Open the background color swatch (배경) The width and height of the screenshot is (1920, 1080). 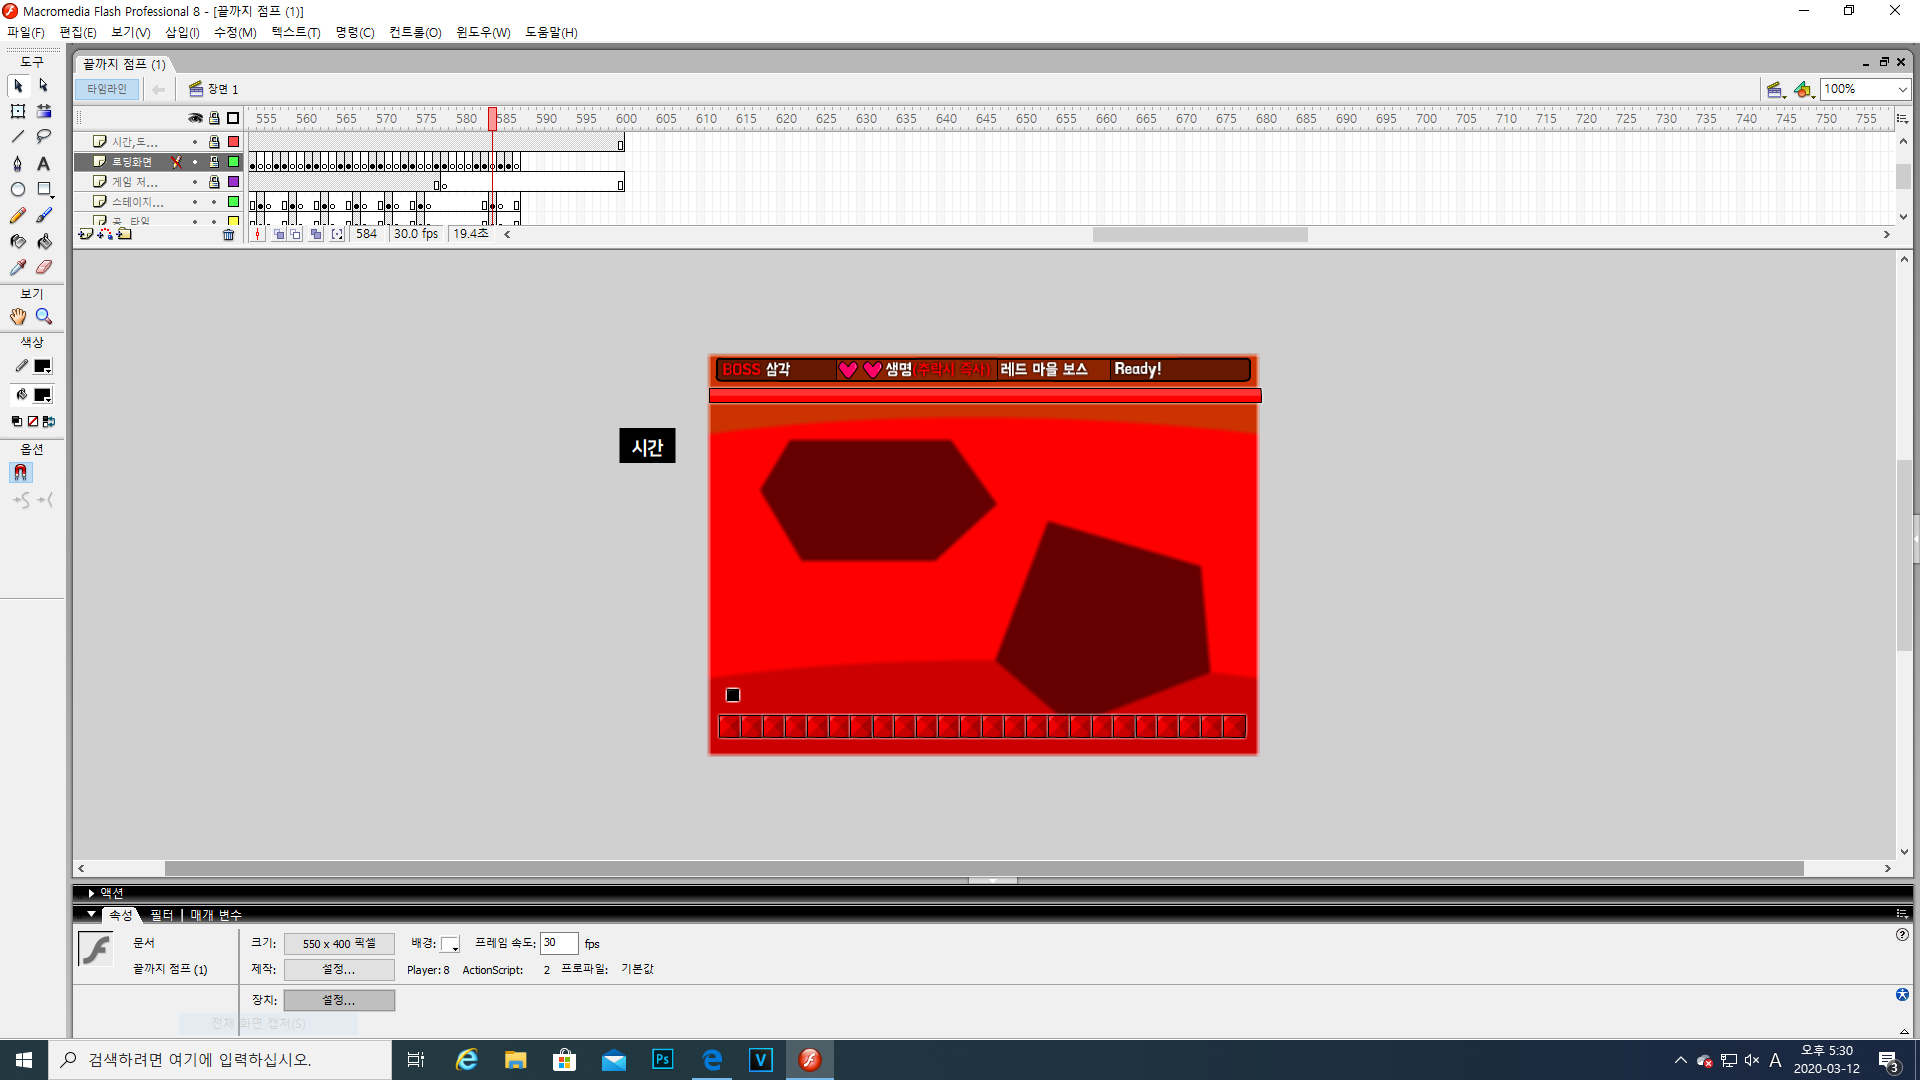click(x=450, y=944)
